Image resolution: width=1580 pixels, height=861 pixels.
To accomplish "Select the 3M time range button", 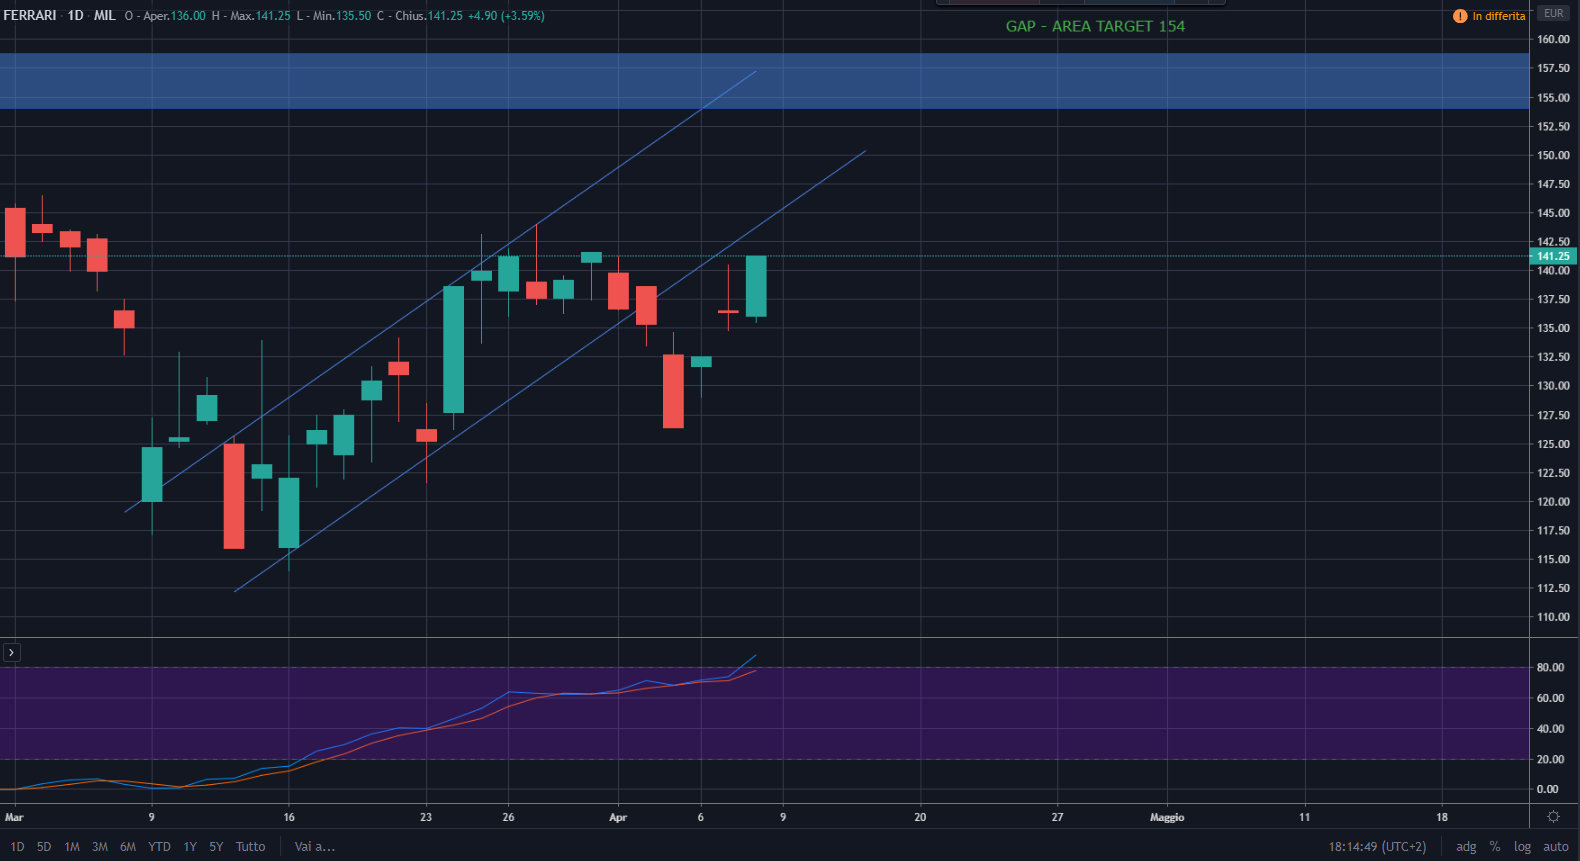I will pos(100,847).
